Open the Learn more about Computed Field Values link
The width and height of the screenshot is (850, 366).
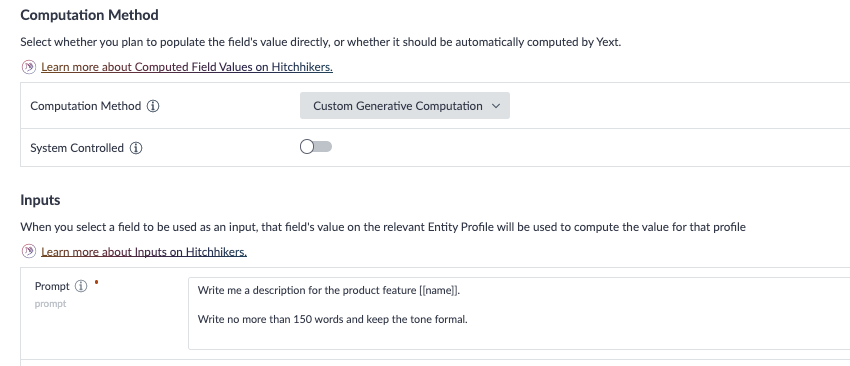click(187, 67)
